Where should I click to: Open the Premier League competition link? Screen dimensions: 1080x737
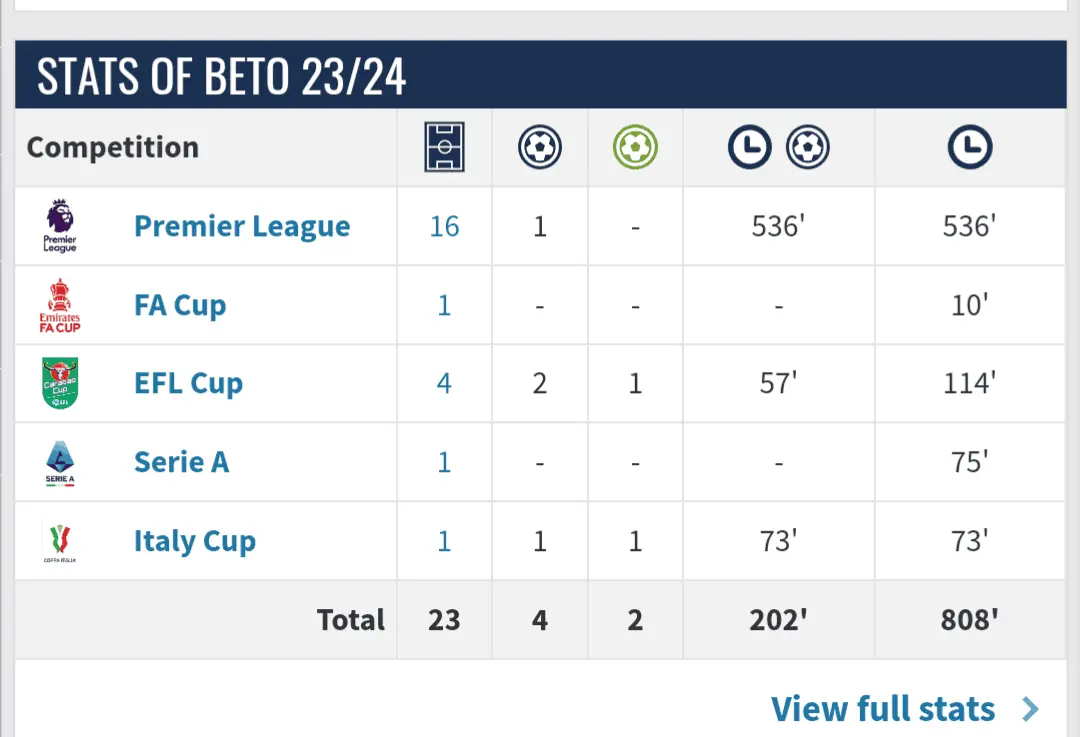click(x=242, y=226)
